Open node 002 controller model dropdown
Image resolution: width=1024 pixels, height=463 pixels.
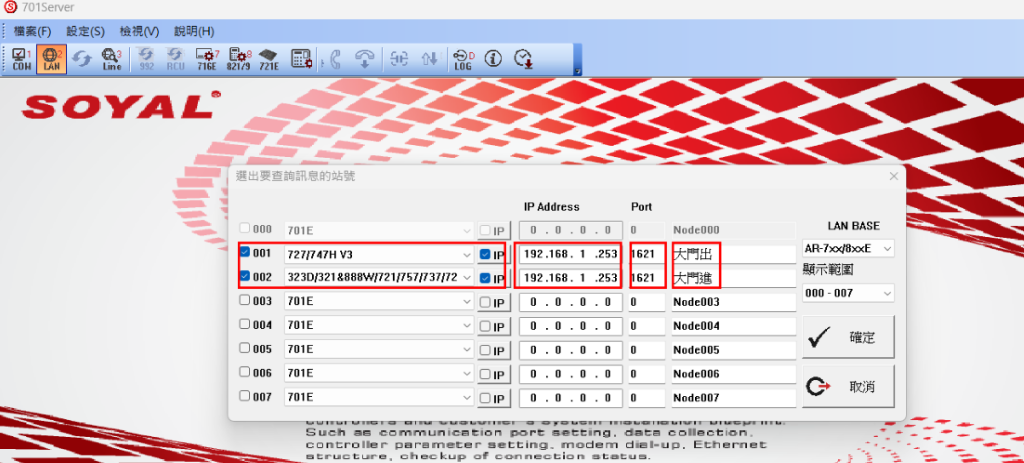(379, 278)
